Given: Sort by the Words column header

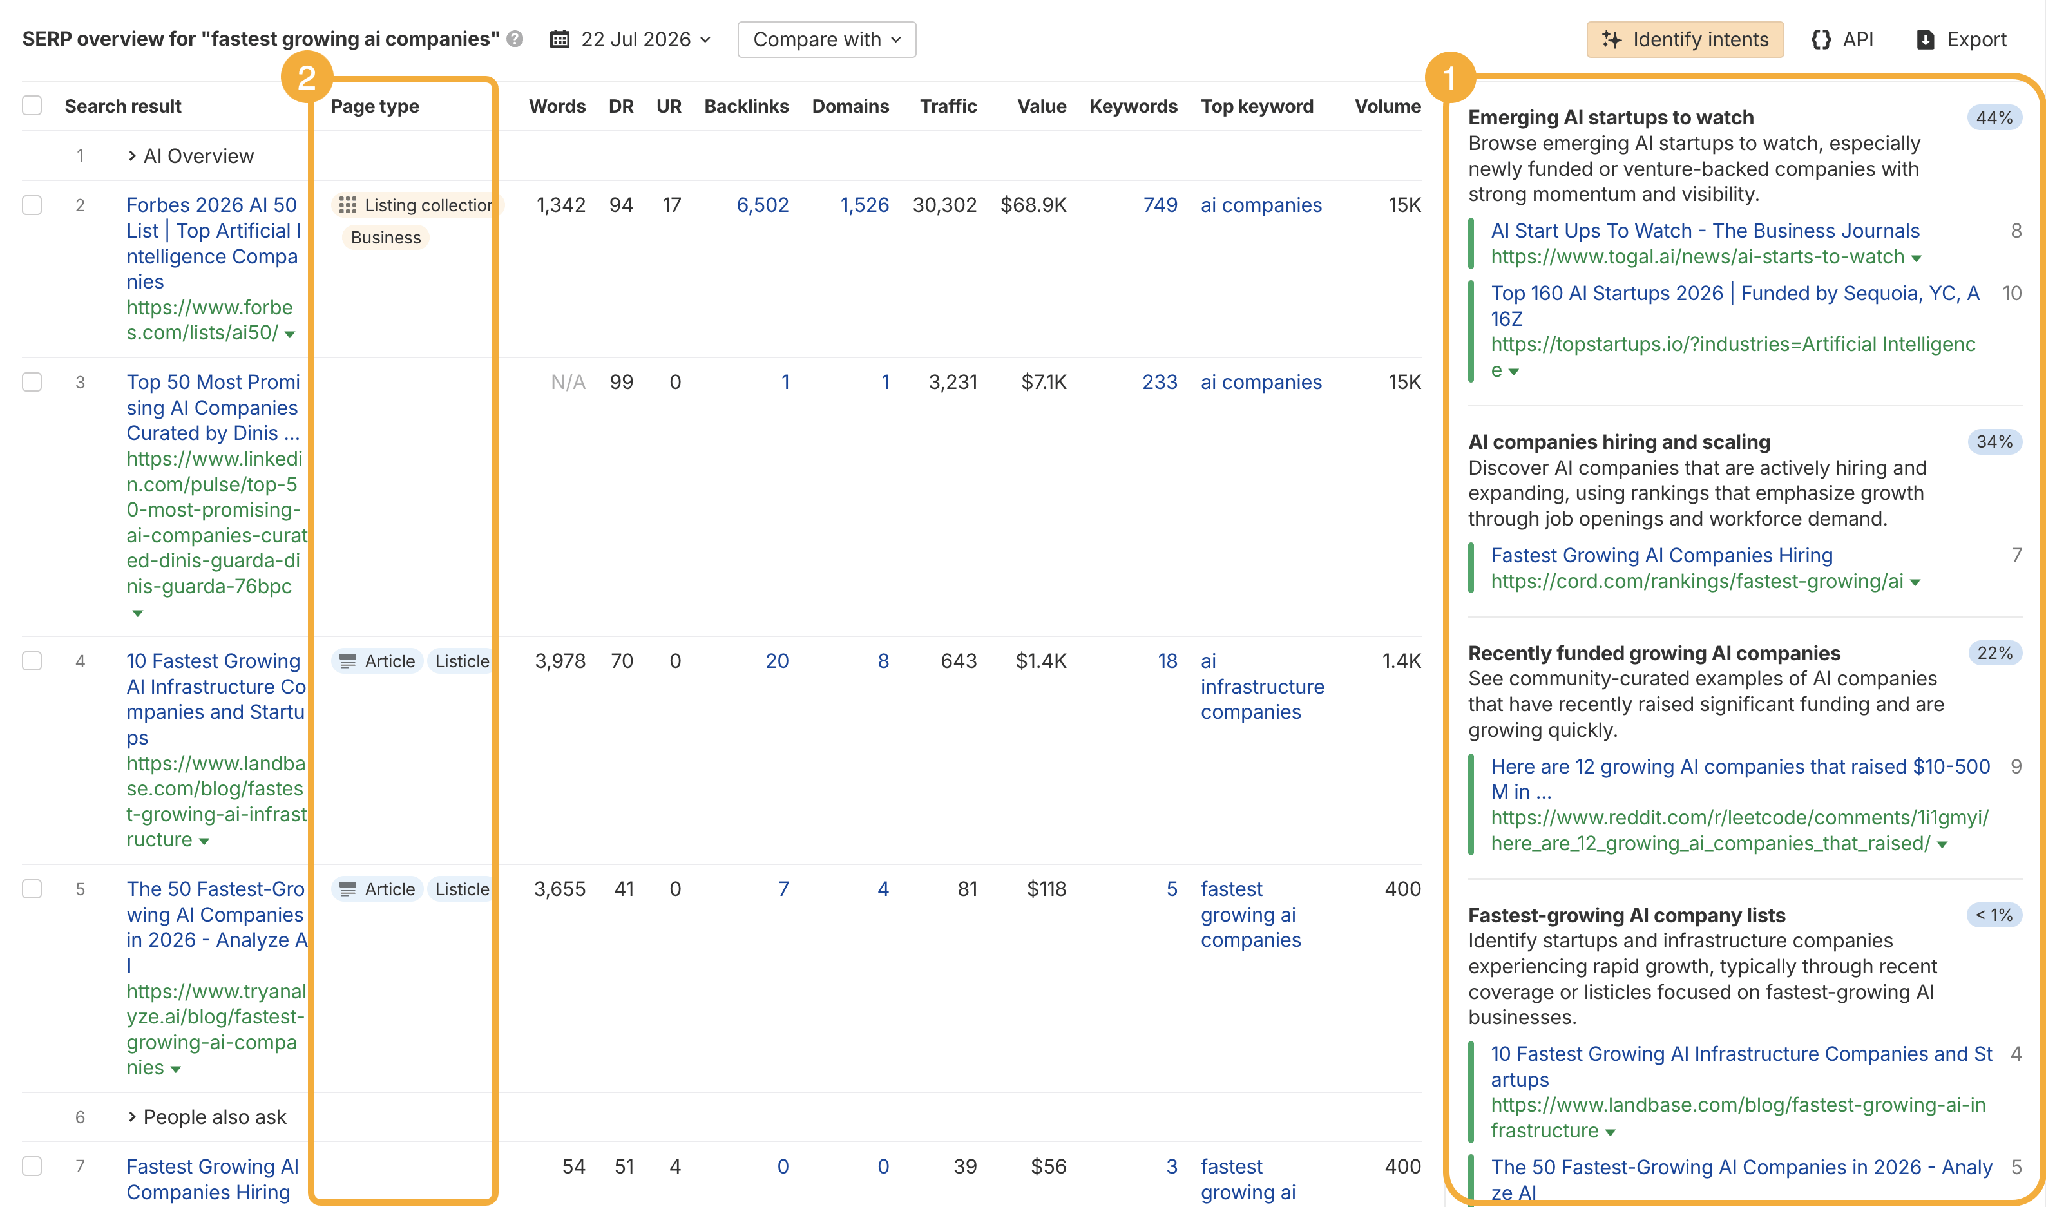Looking at the screenshot, I should click(x=557, y=106).
